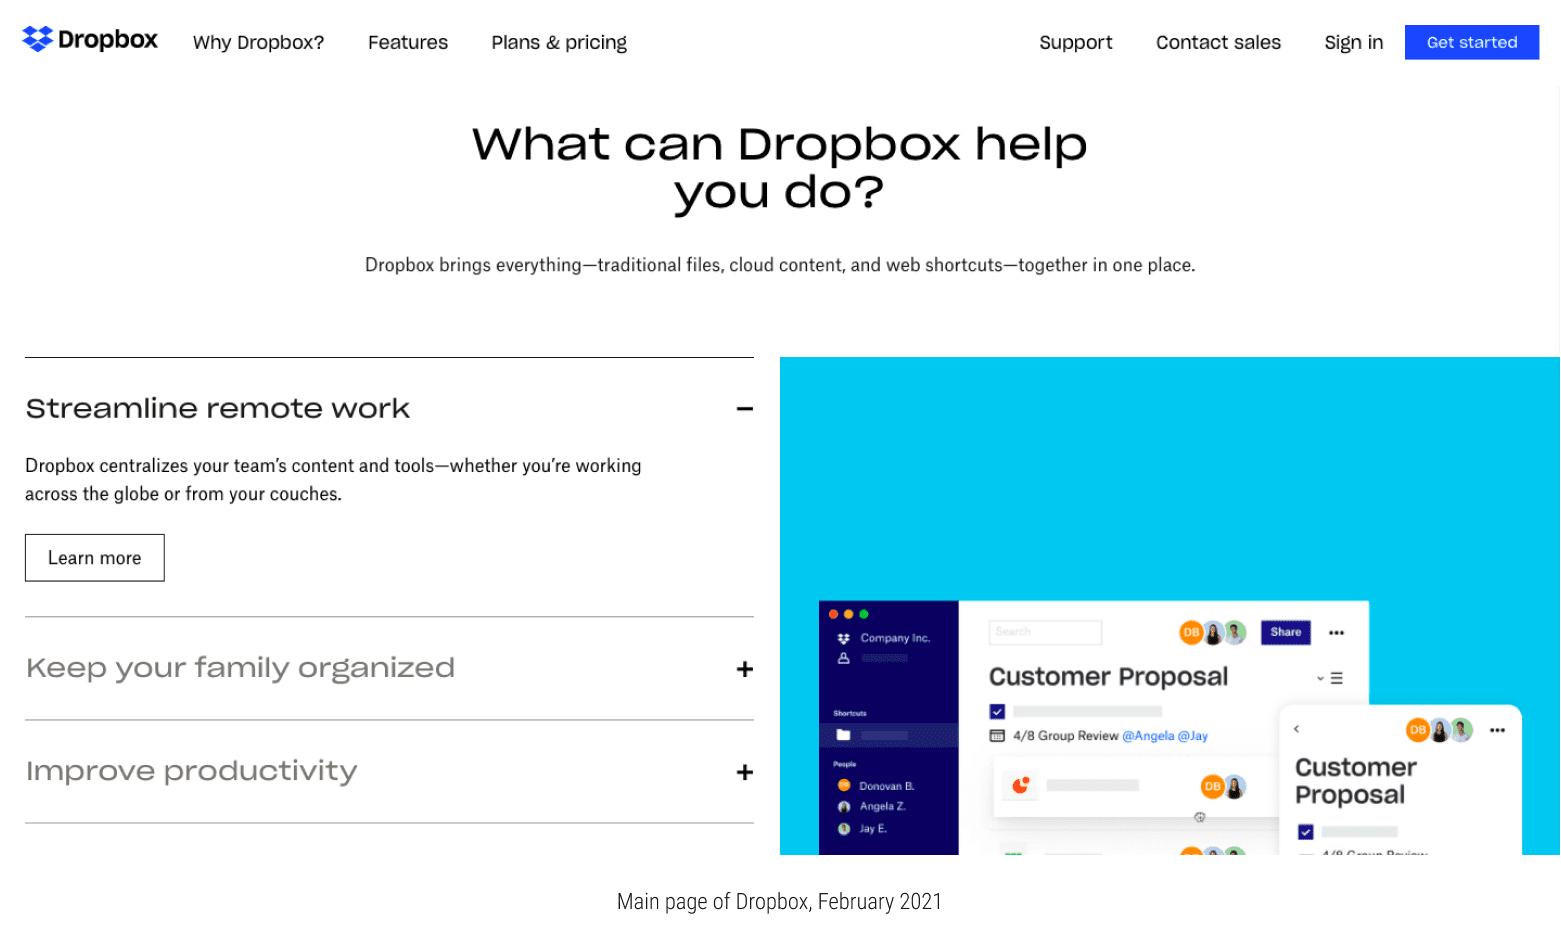Click Dropbox icon beside Company Inc.

coord(844,638)
